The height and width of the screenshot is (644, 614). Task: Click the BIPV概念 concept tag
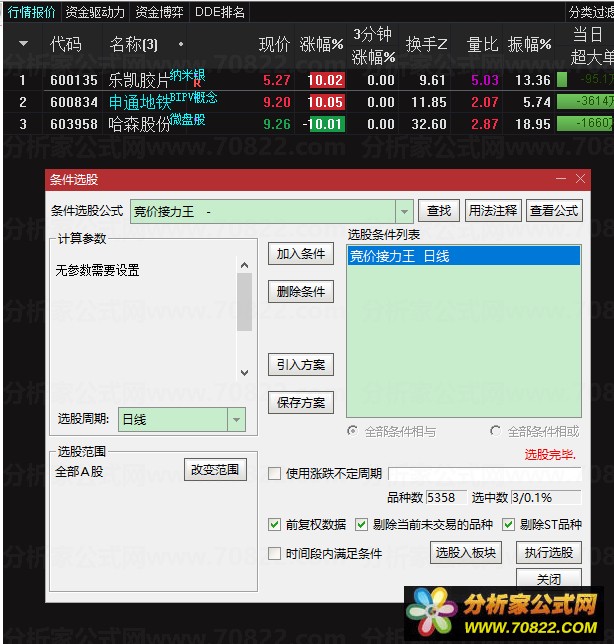click(x=193, y=97)
